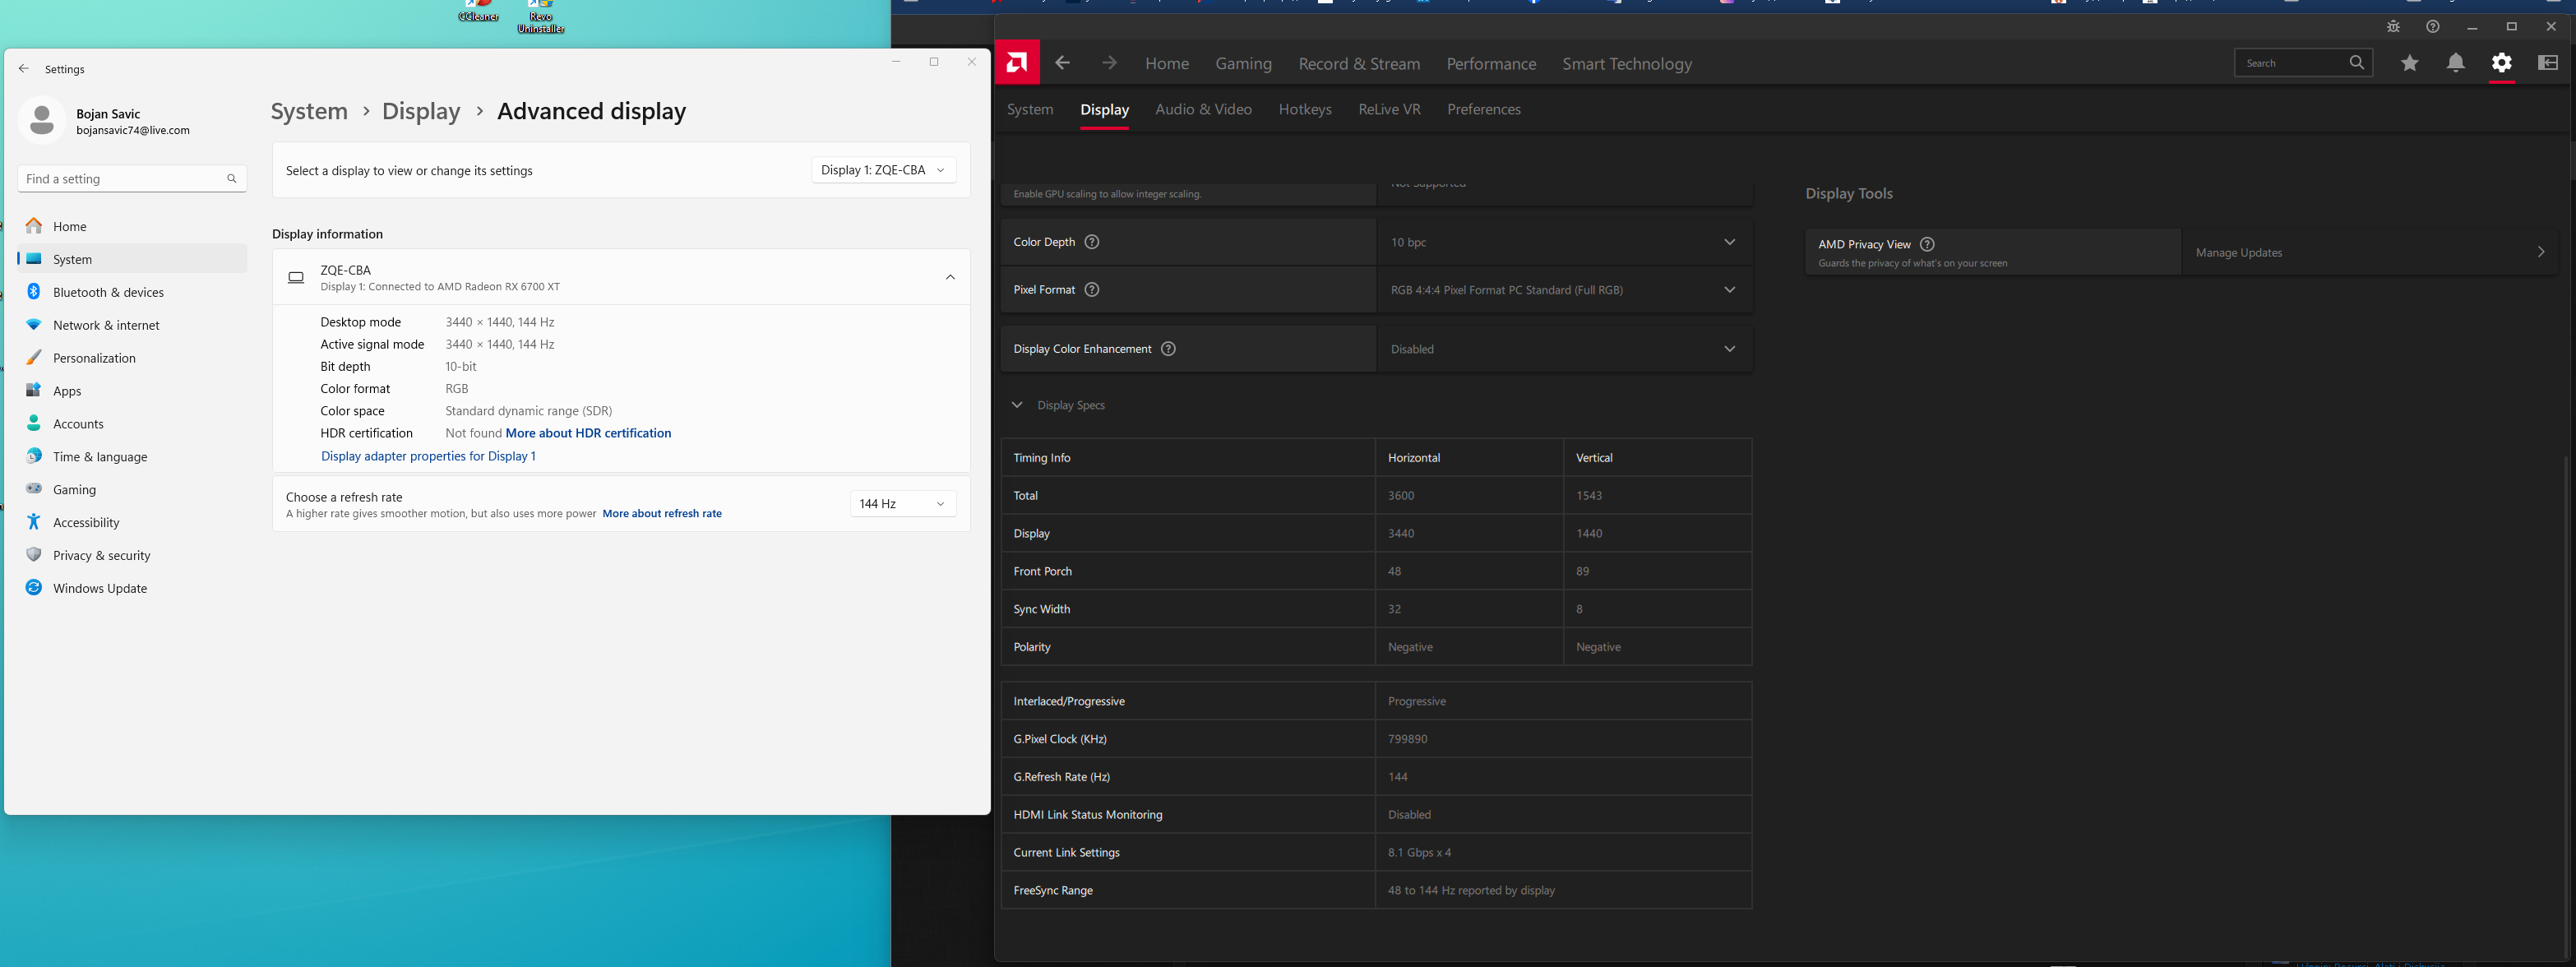Switch to Audio & Video tab
The width and height of the screenshot is (2576, 967).
tap(1203, 109)
